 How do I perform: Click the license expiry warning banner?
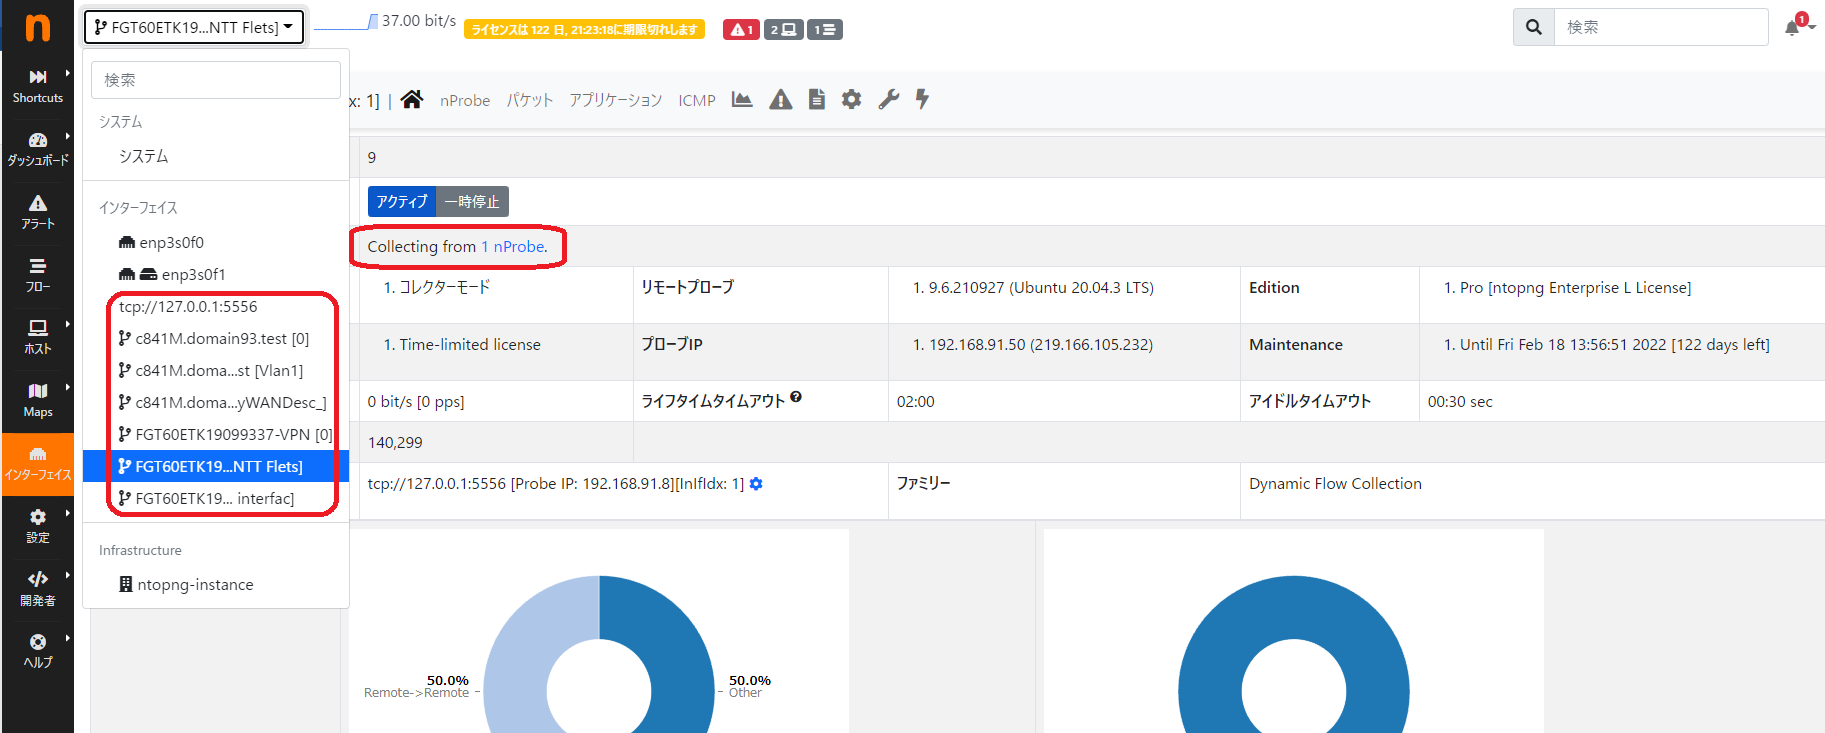click(x=584, y=29)
